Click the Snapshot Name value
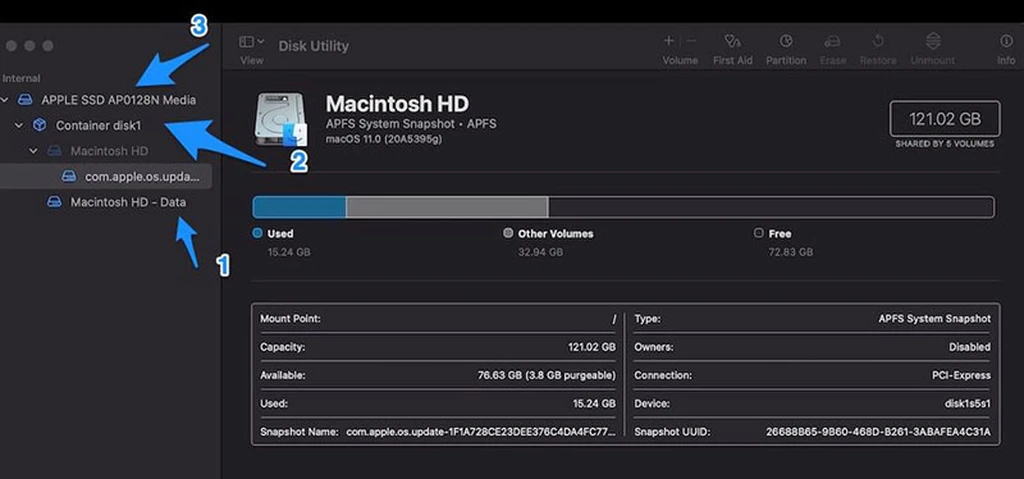This screenshot has height=479, width=1024. pos(481,431)
